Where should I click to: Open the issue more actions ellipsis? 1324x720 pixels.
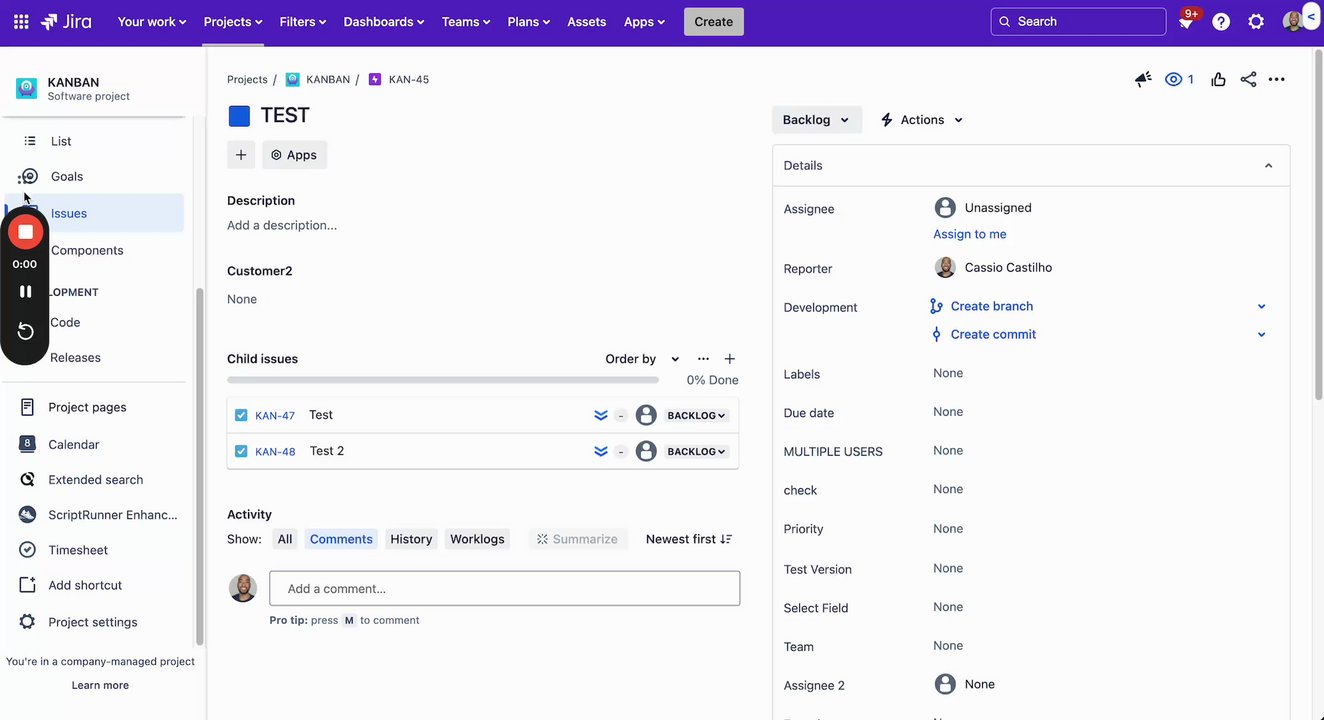coord(1277,79)
